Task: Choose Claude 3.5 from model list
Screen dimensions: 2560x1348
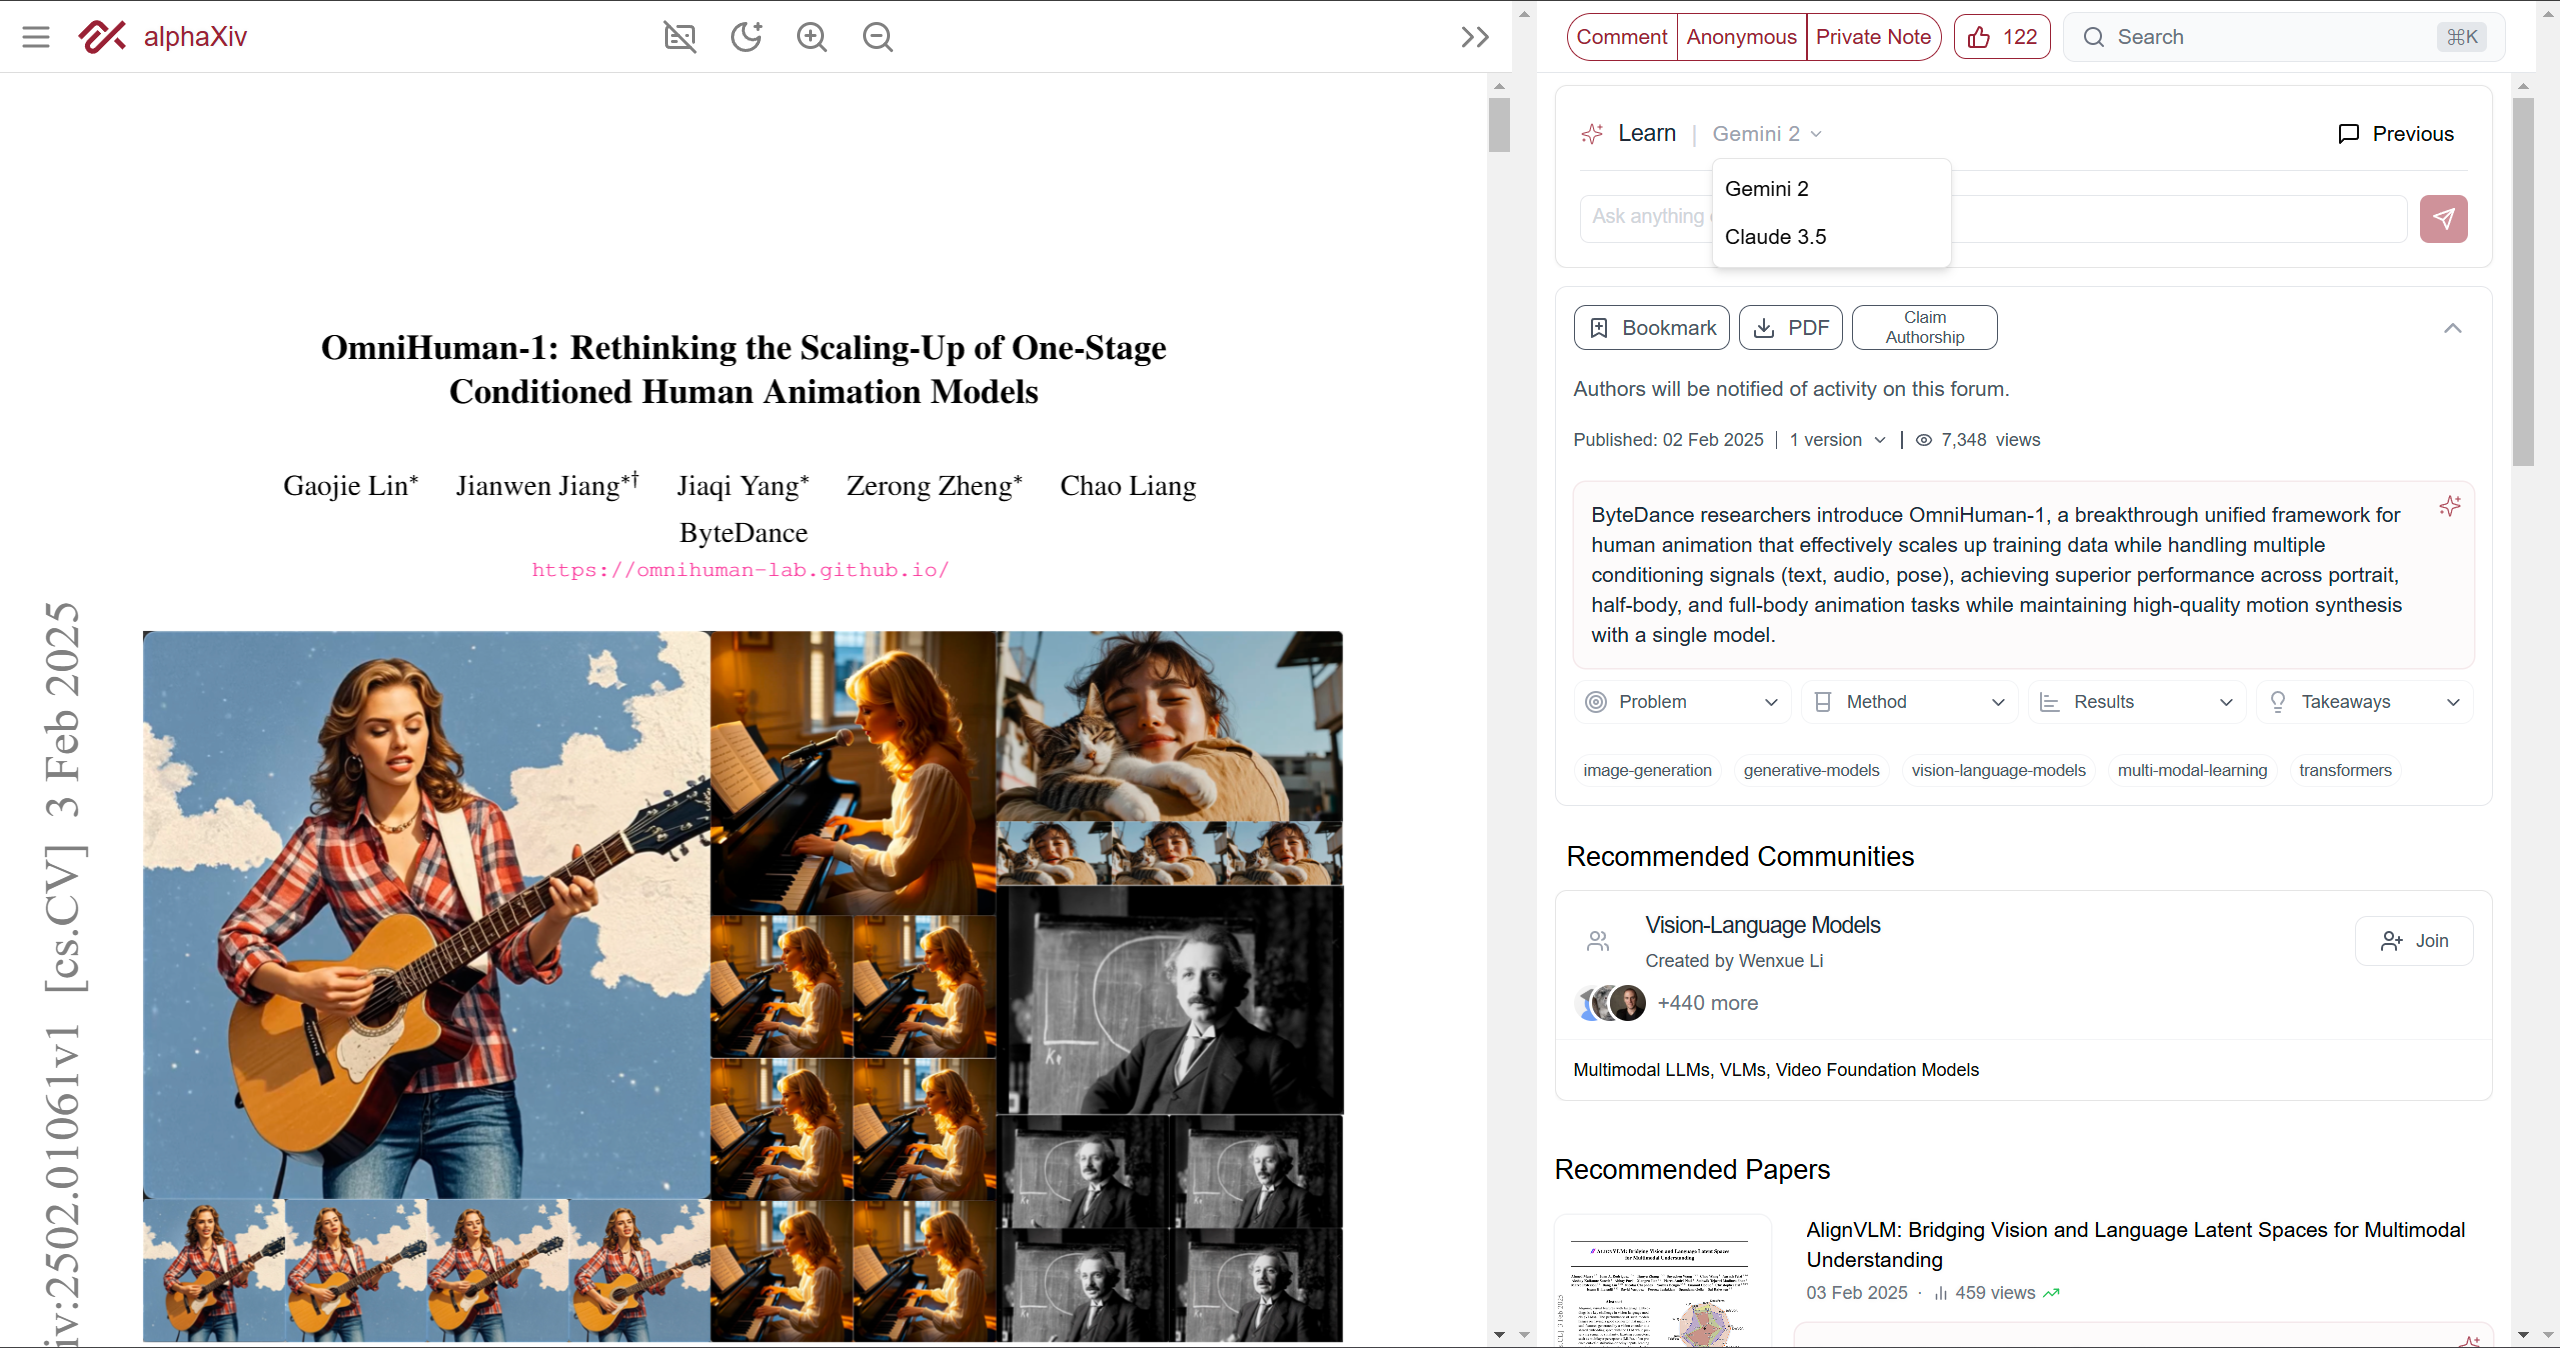Action: coord(1831,237)
